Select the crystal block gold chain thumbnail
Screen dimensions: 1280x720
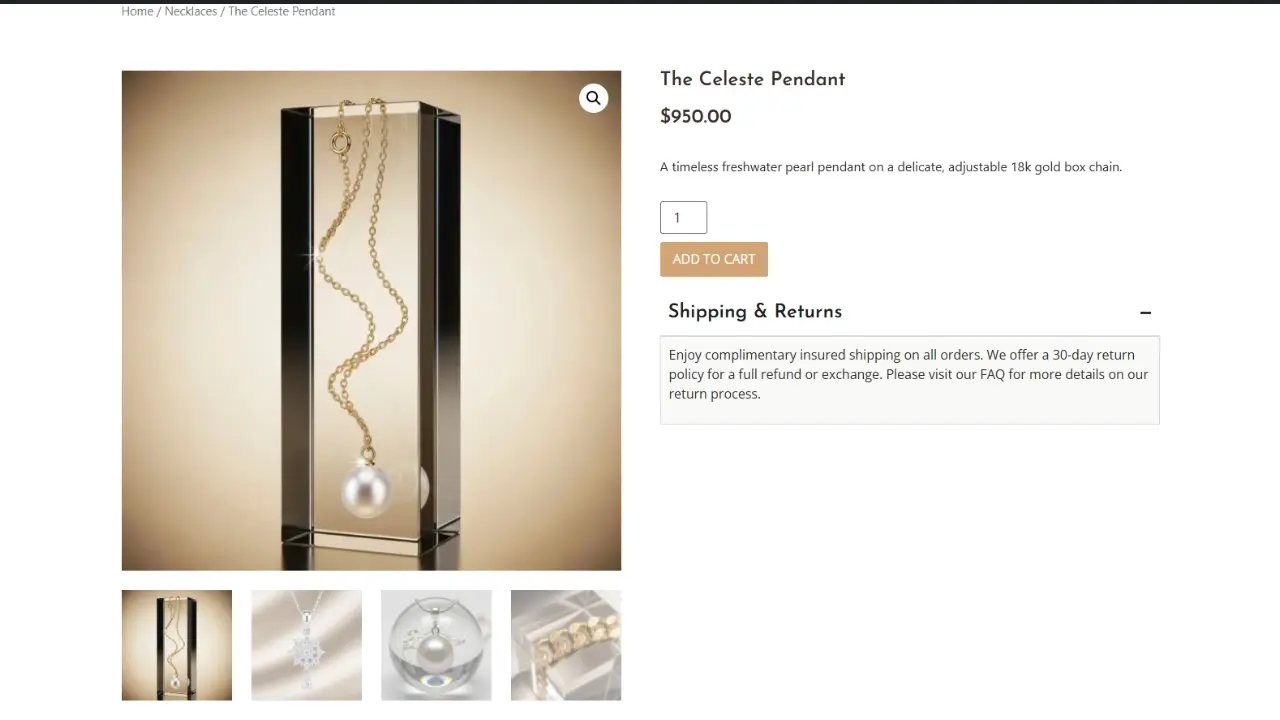pos(177,645)
